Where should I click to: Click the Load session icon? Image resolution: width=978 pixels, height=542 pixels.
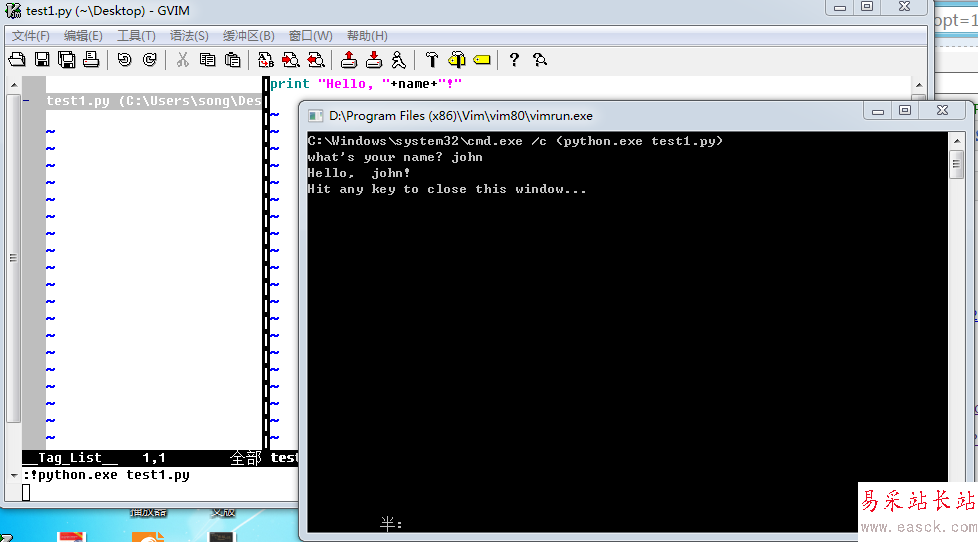click(x=349, y=60)
